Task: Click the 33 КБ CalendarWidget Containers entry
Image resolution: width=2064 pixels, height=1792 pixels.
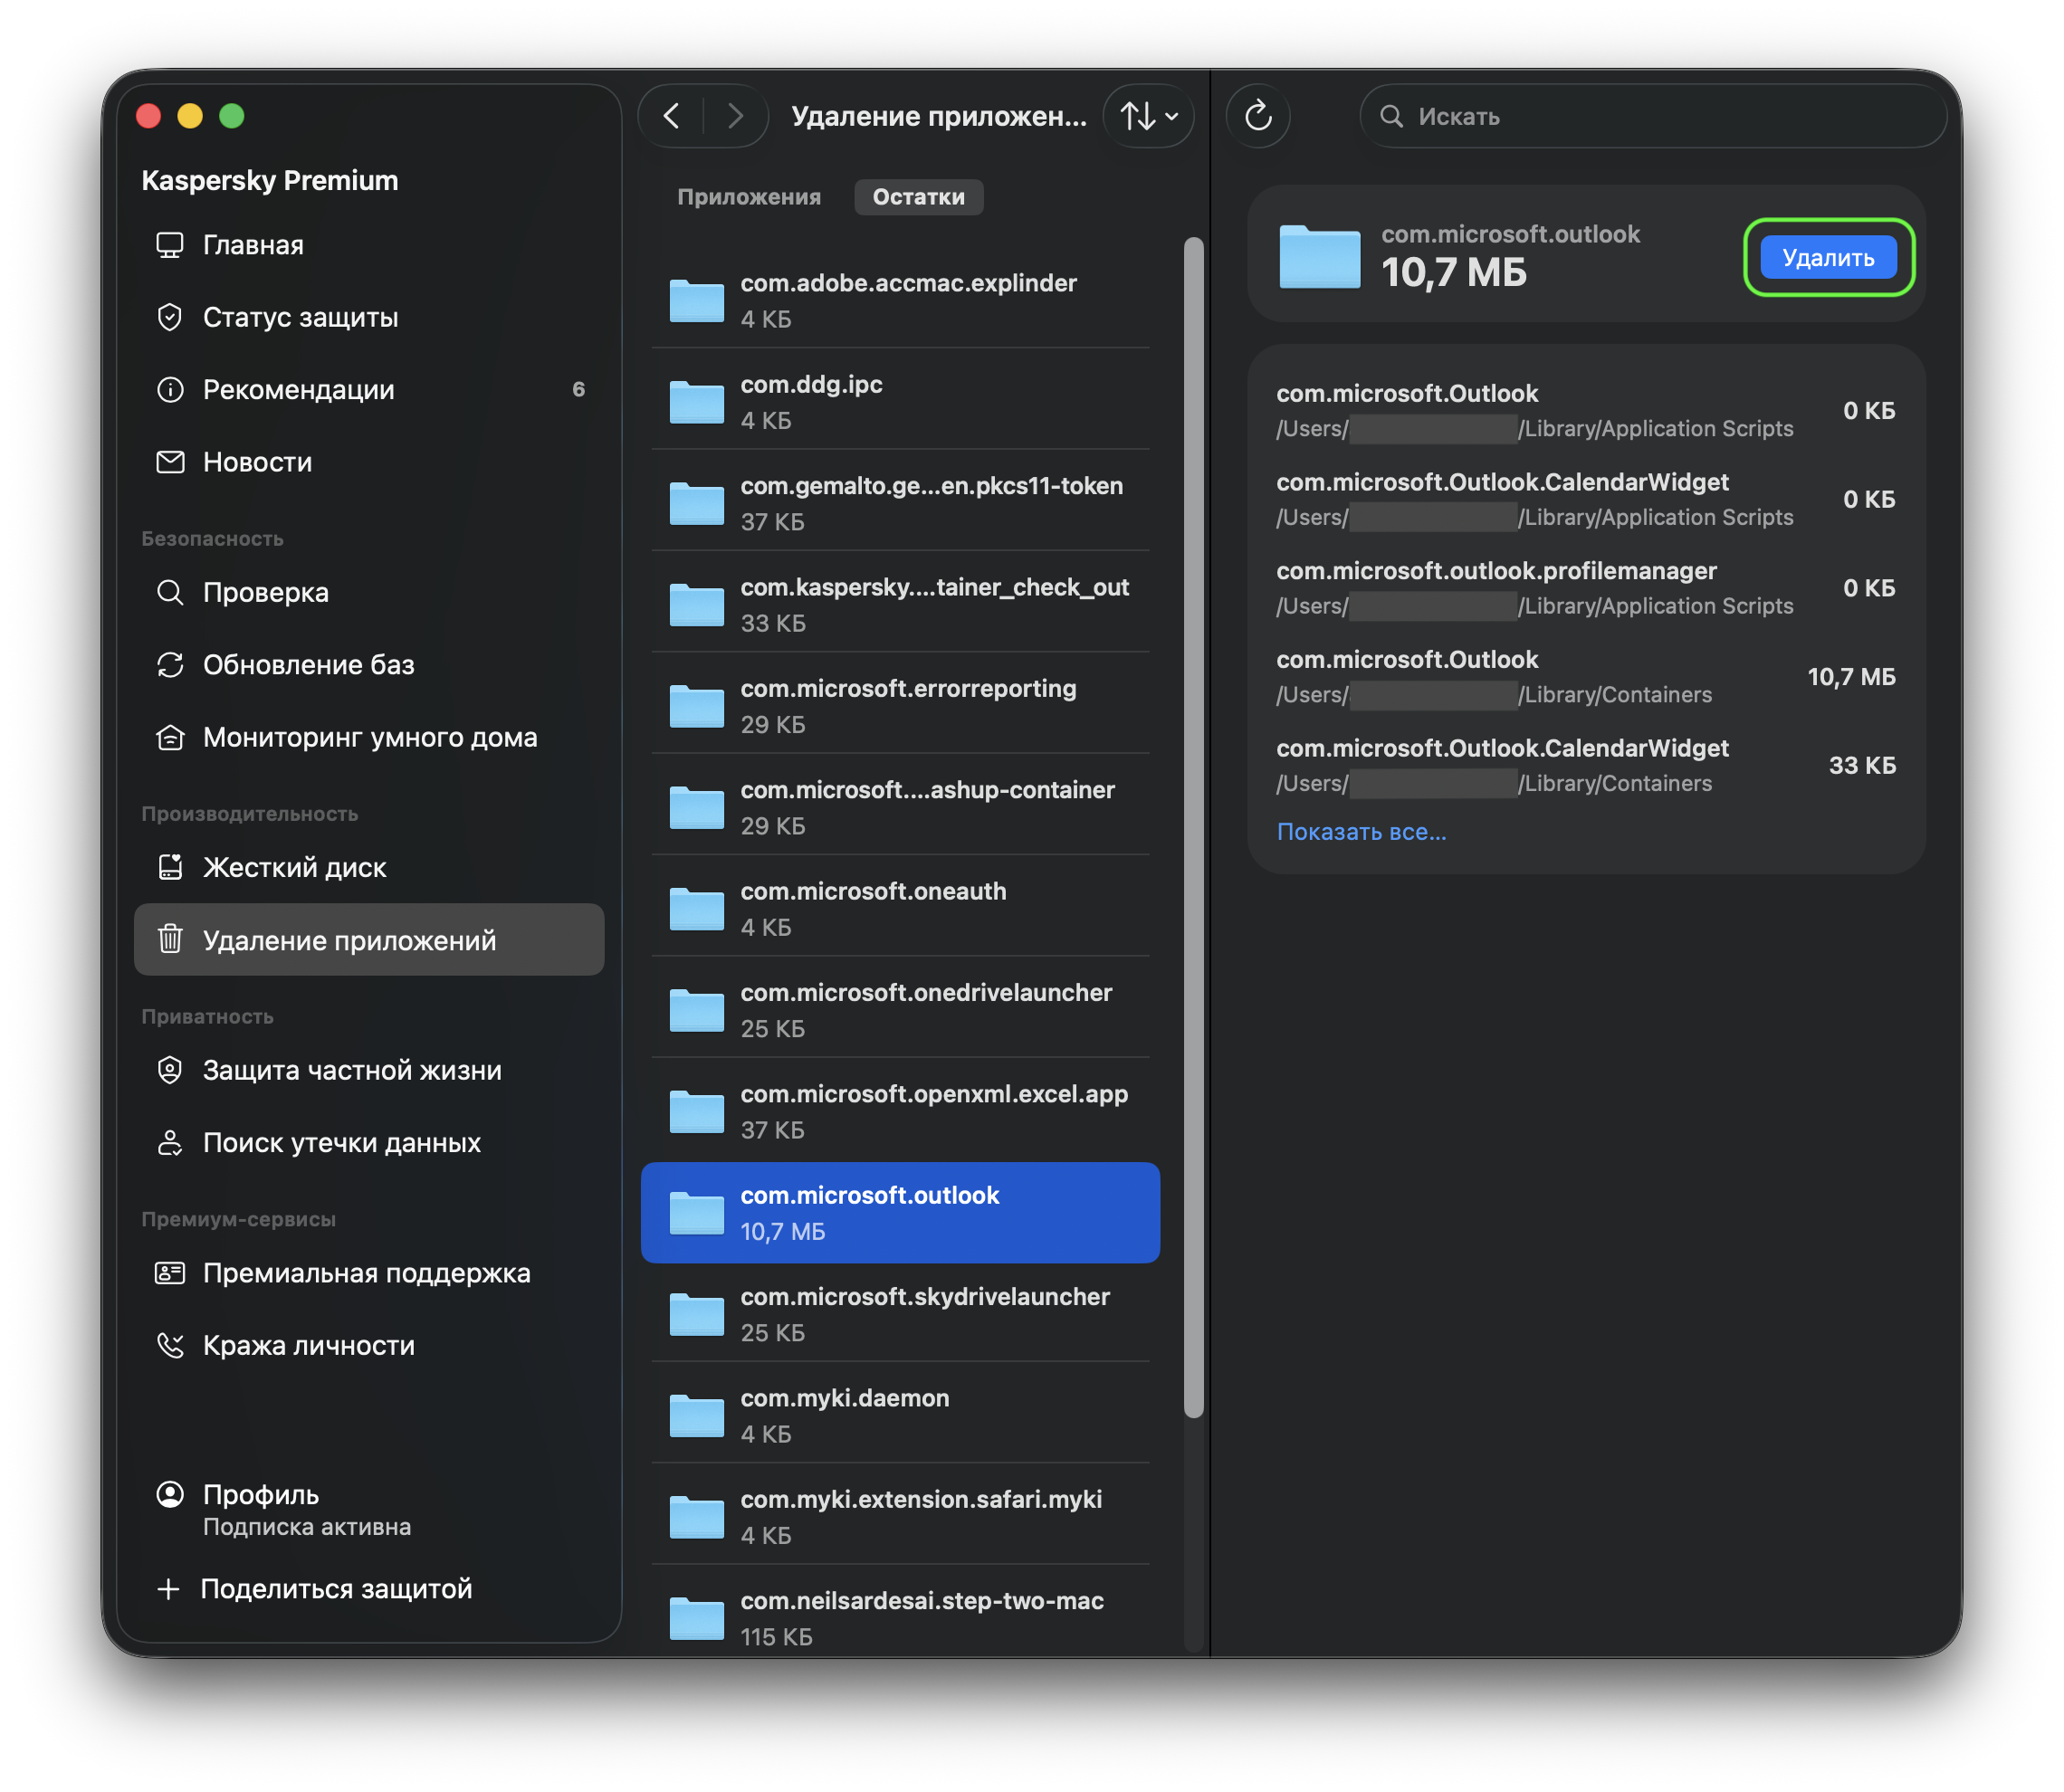Action: pyautogui.click(x=1586, y=765)
